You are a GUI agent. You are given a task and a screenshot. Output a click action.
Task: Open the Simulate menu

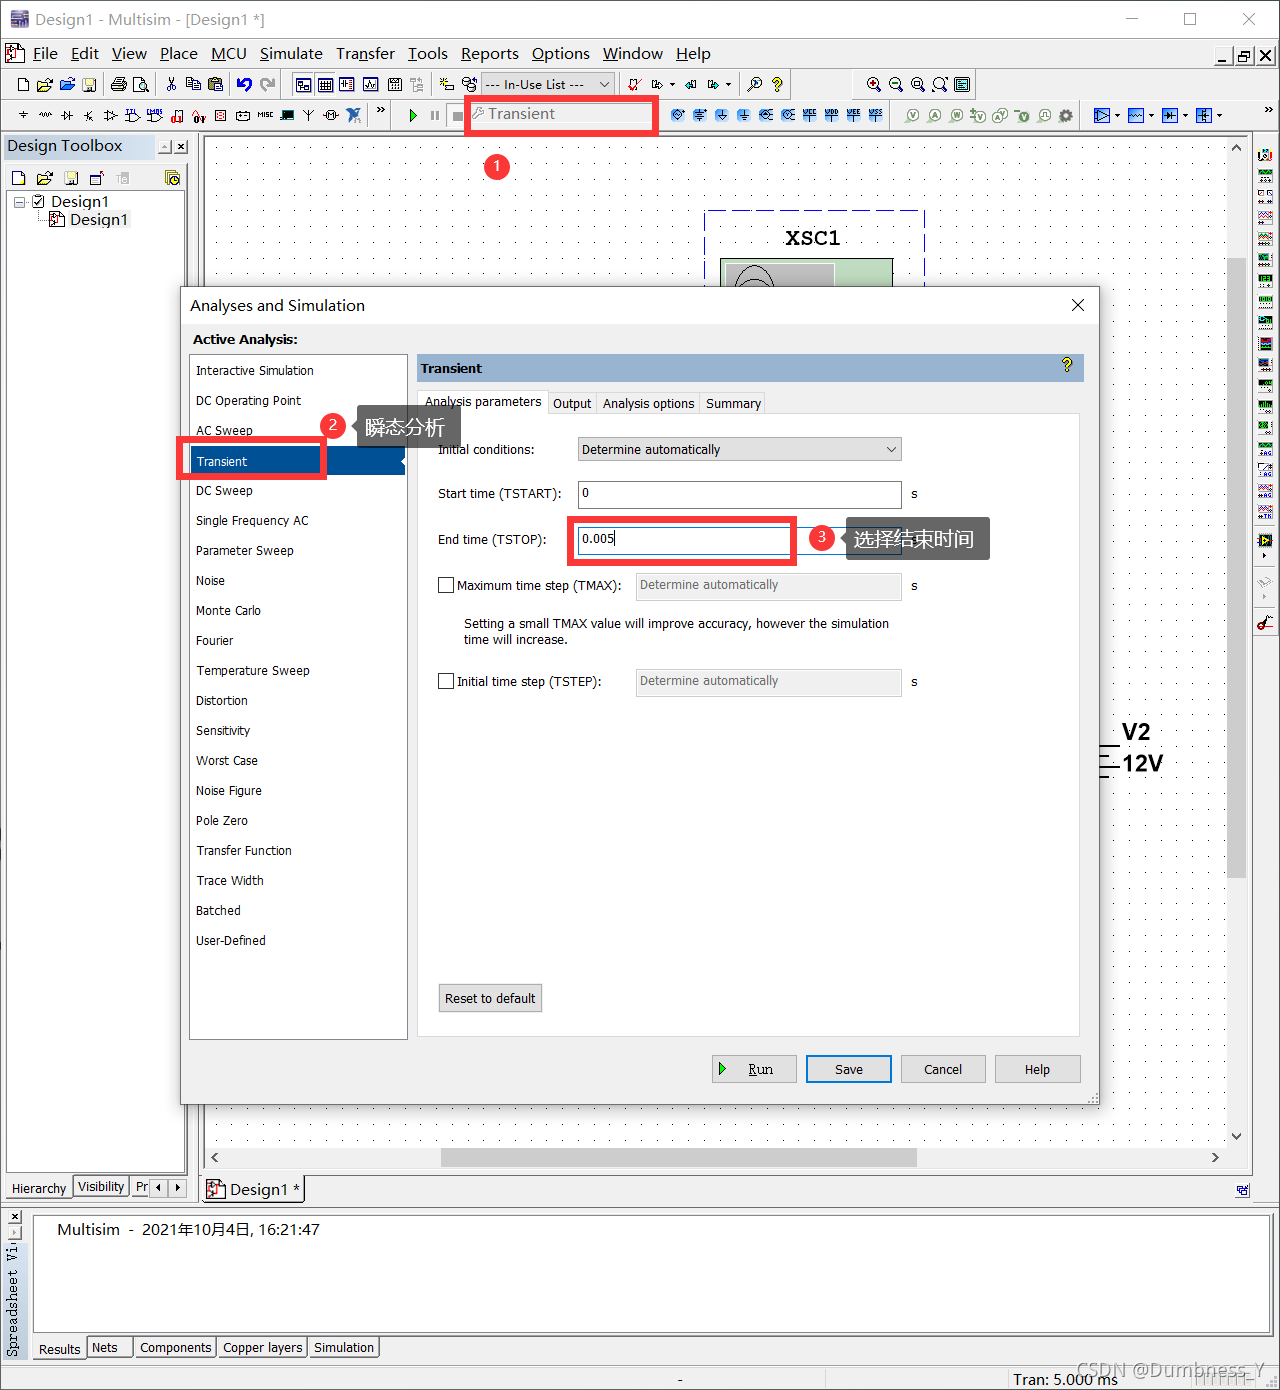point(291,53)
